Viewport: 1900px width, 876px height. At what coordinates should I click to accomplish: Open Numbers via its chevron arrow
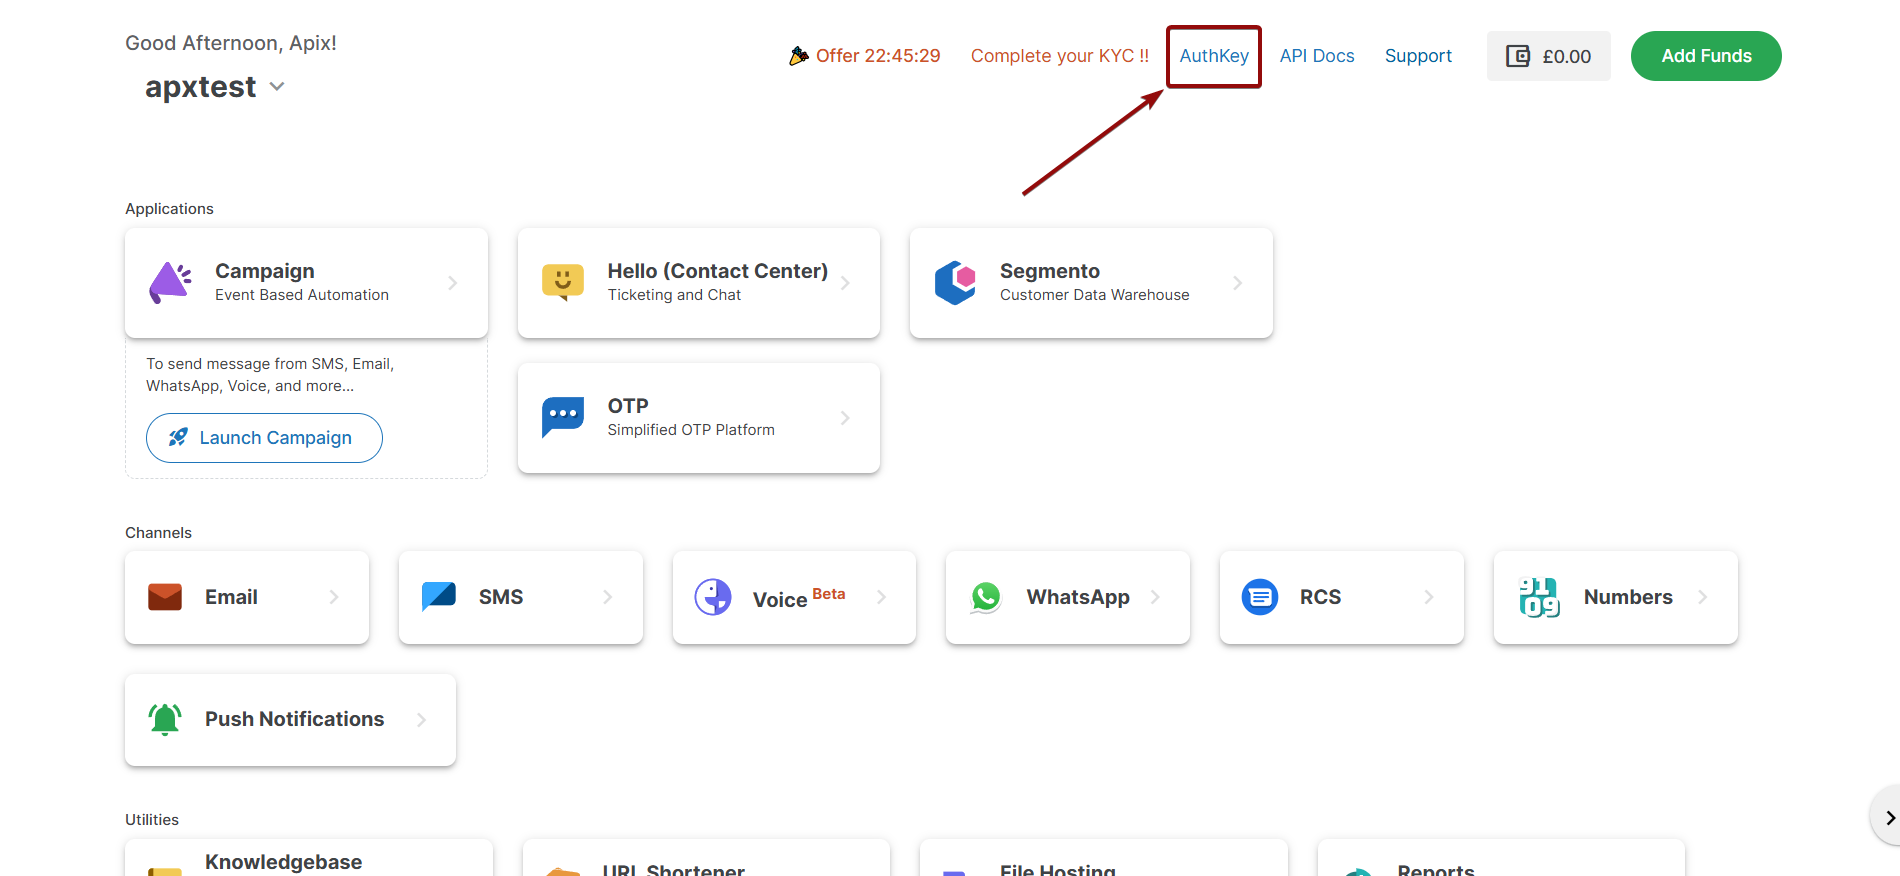click(x=1703, y=597)
